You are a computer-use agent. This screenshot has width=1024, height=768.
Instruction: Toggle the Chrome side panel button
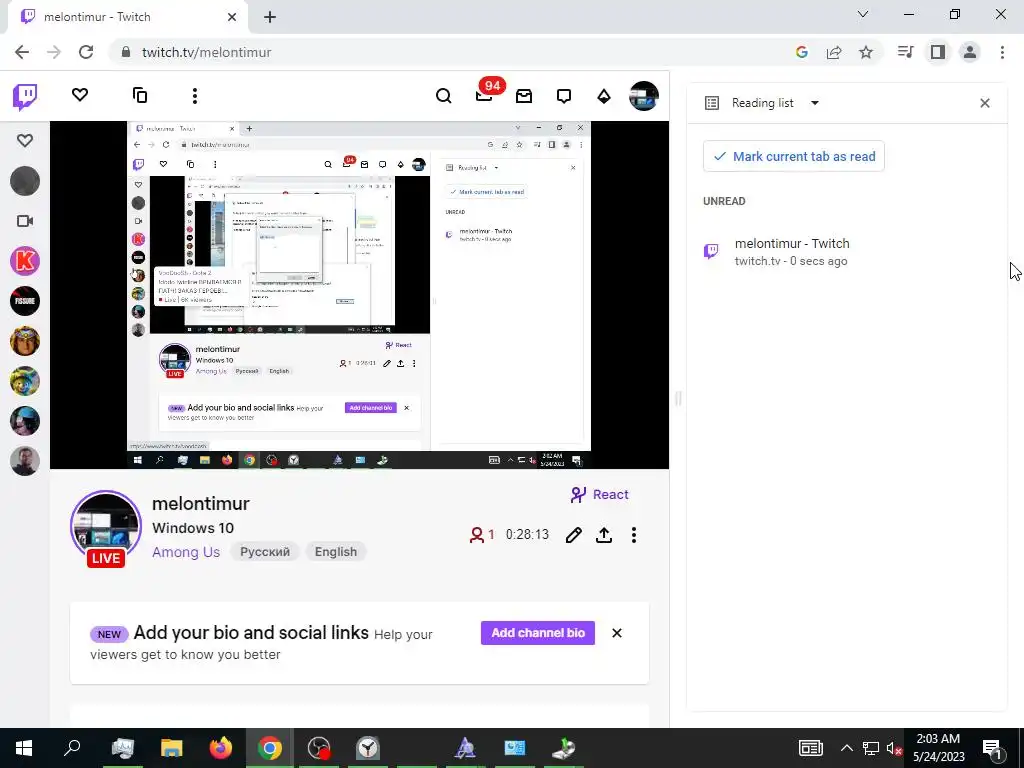coord(938,52)
